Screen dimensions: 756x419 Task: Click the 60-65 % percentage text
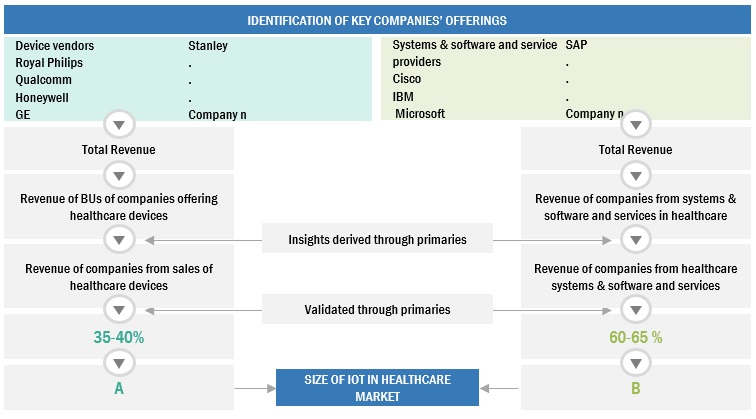click(635, 337)
